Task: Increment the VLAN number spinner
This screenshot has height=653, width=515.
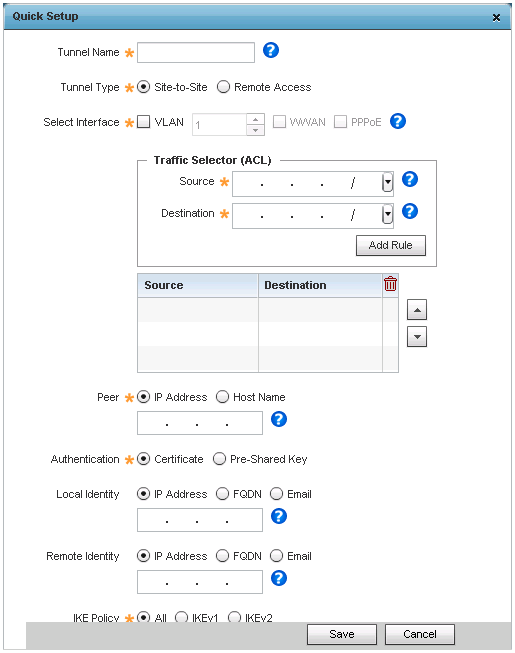Action: coord(255,120)
